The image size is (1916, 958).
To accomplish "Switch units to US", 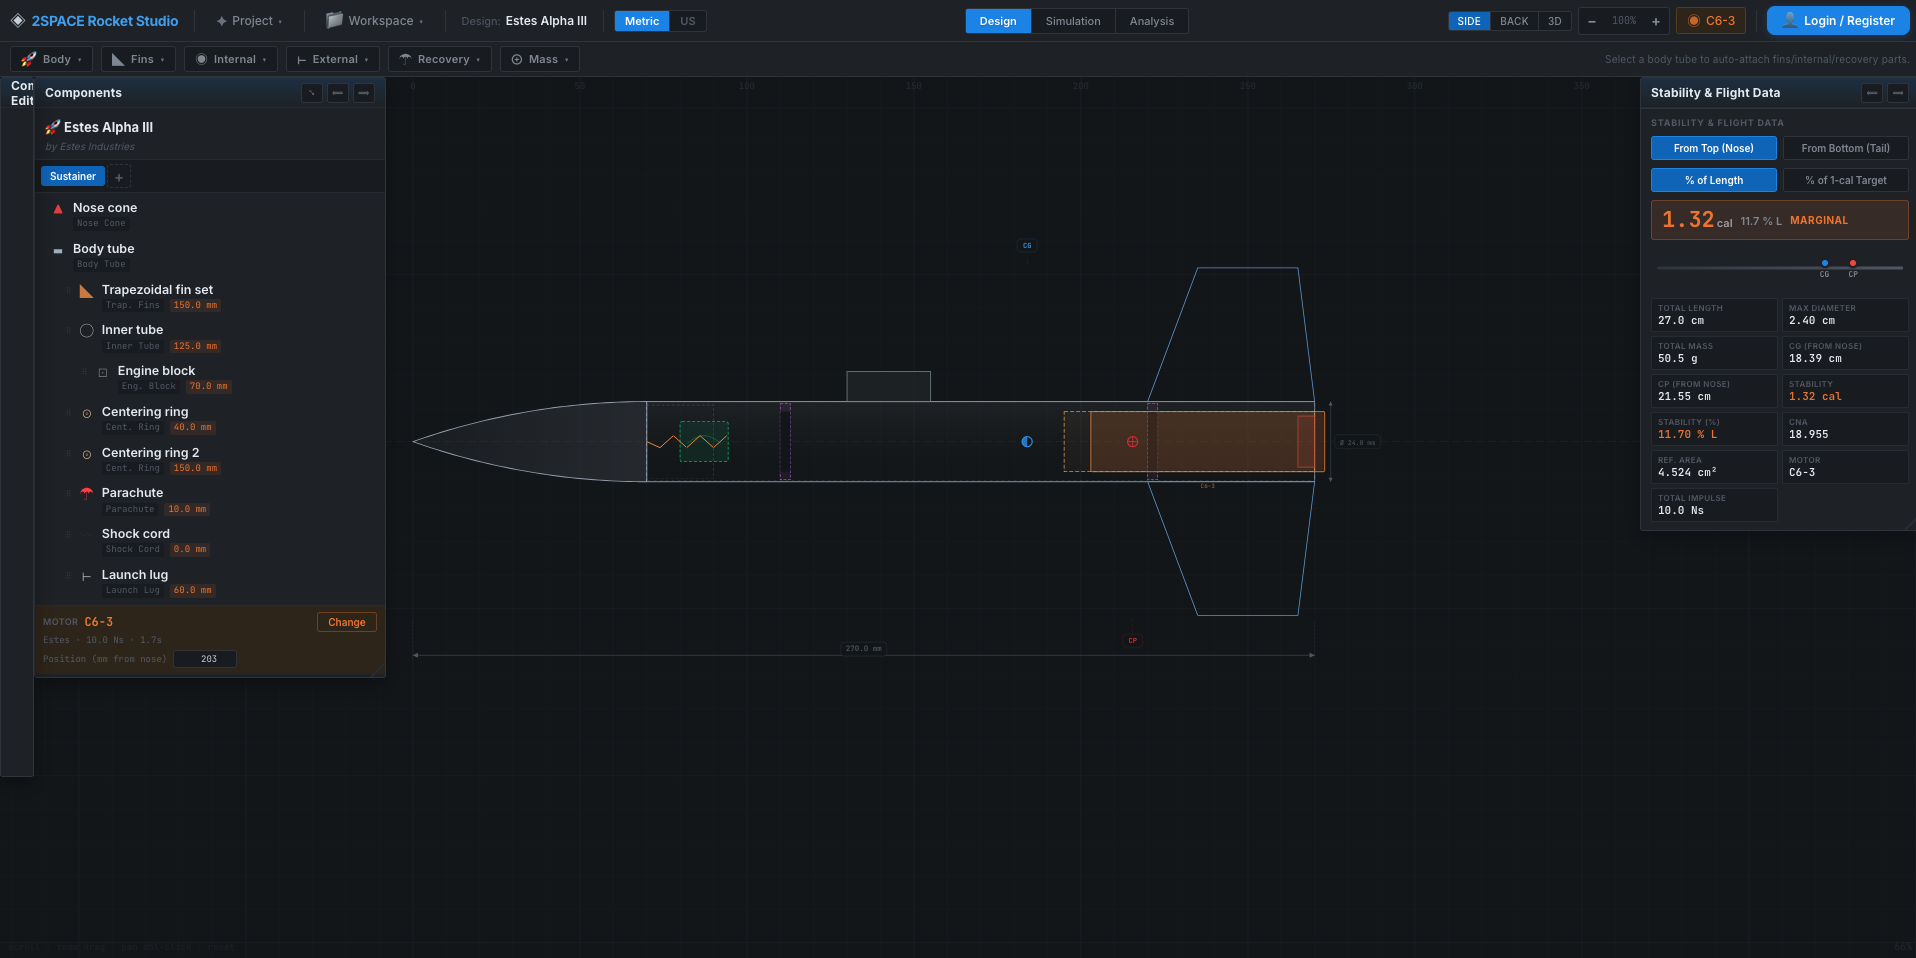I will (688, 21).
